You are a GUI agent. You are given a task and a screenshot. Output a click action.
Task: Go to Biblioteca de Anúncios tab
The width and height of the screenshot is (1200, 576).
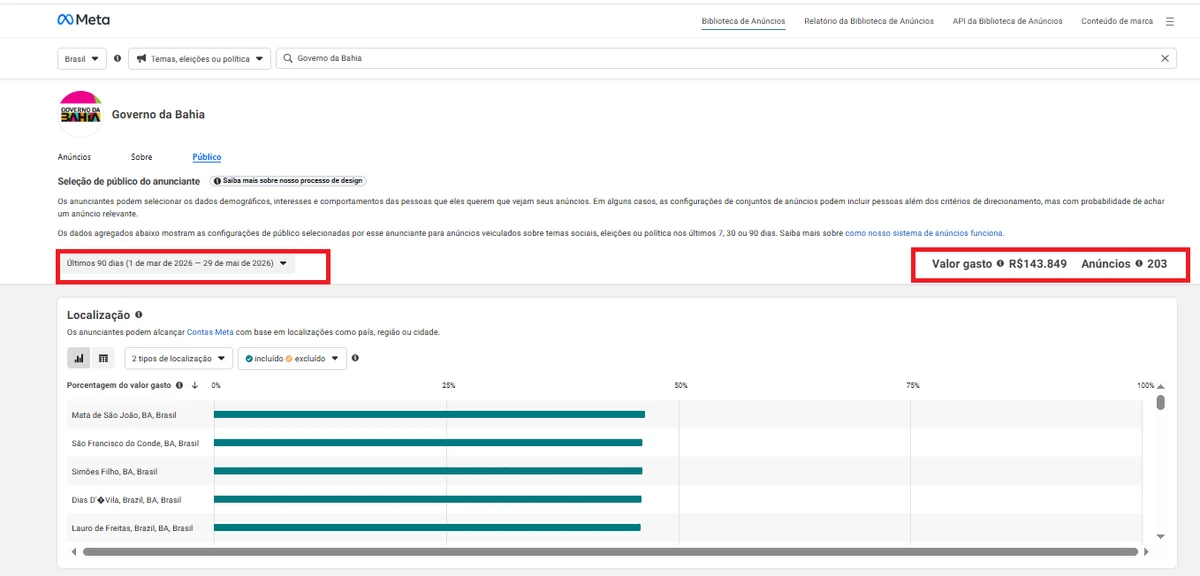pyautogui.click(x=744, y=21)
